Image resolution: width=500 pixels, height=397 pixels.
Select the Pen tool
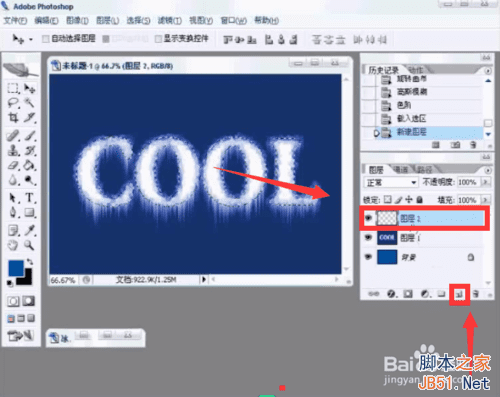(x=13, y=213)
